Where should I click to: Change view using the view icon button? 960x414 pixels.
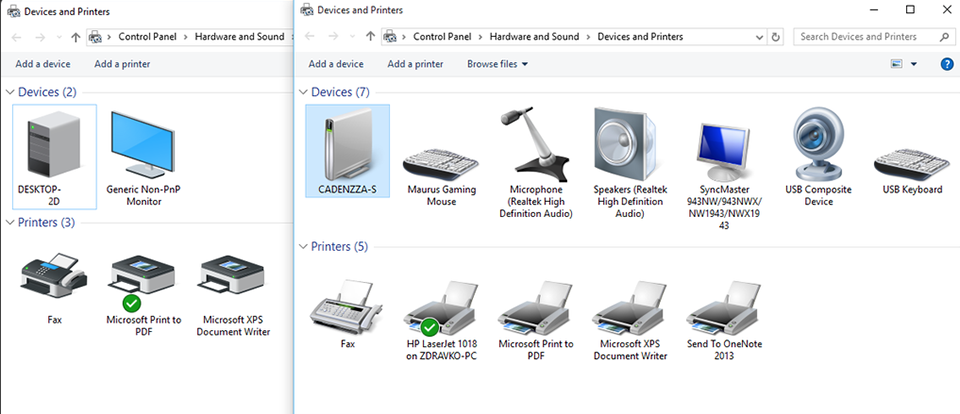tap(897, 64)
